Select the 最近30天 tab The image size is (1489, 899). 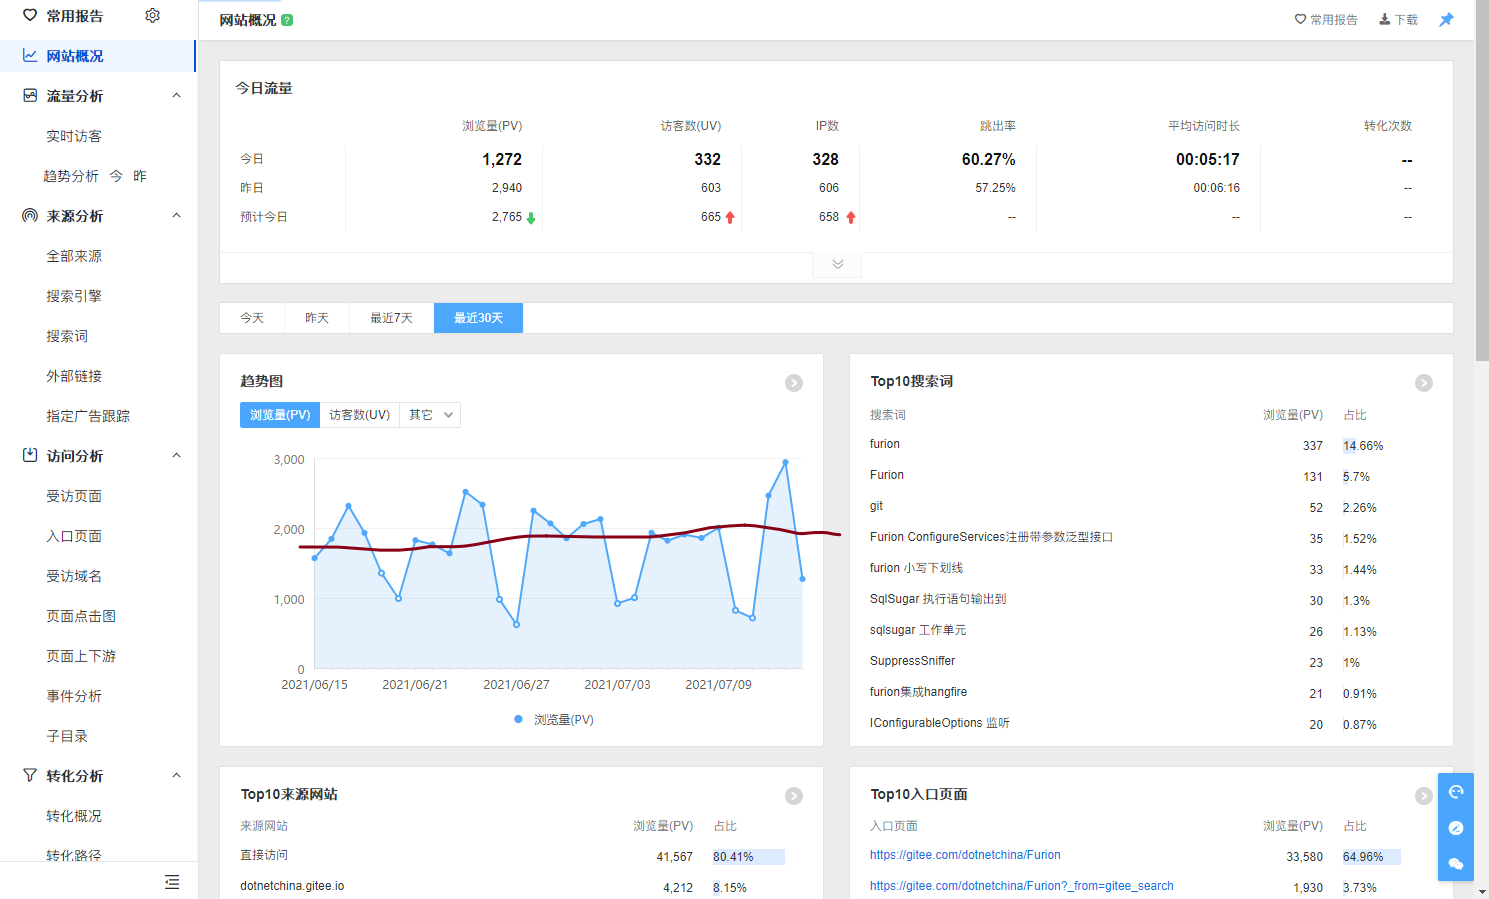click(x=478, y=318)
